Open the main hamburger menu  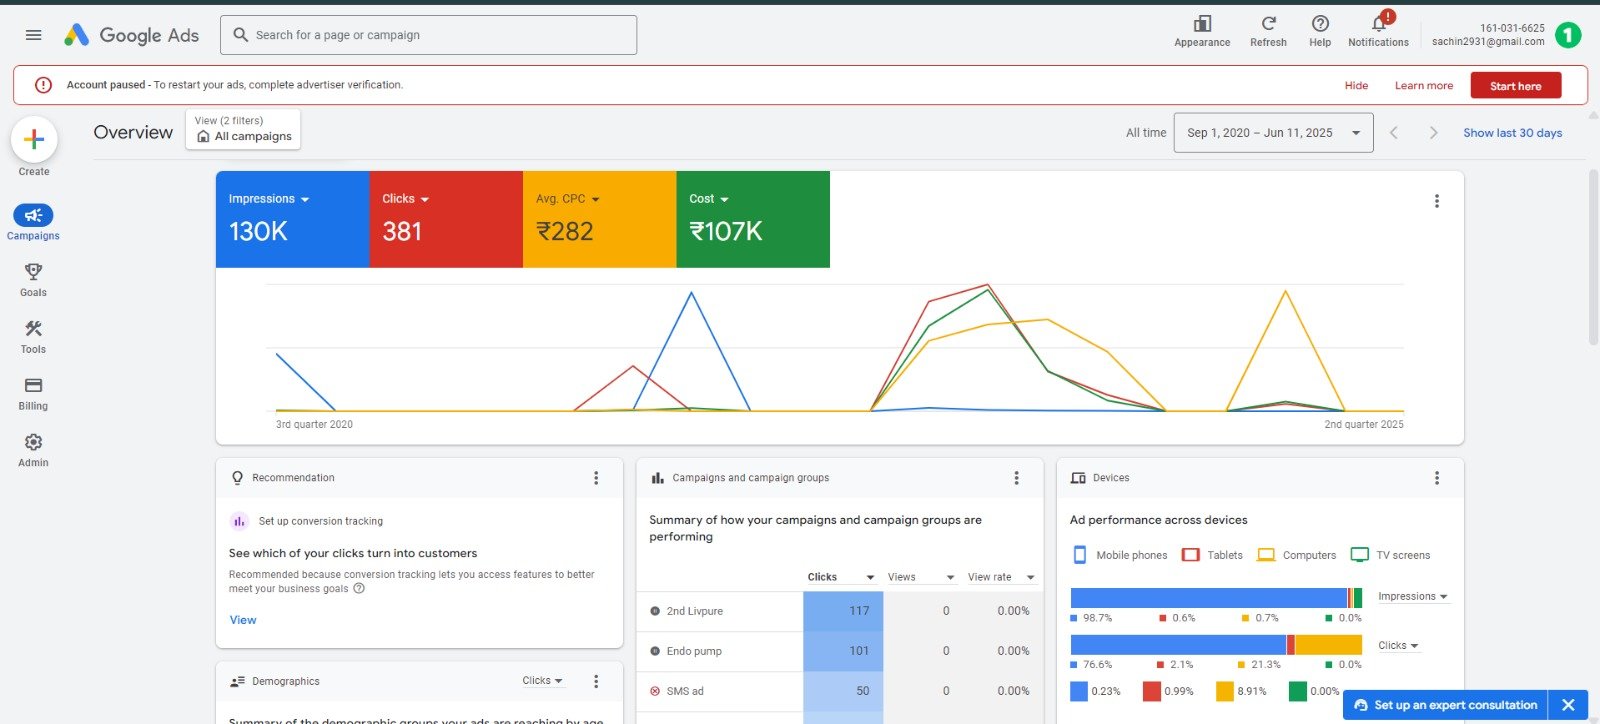click(x=33, y=35)
